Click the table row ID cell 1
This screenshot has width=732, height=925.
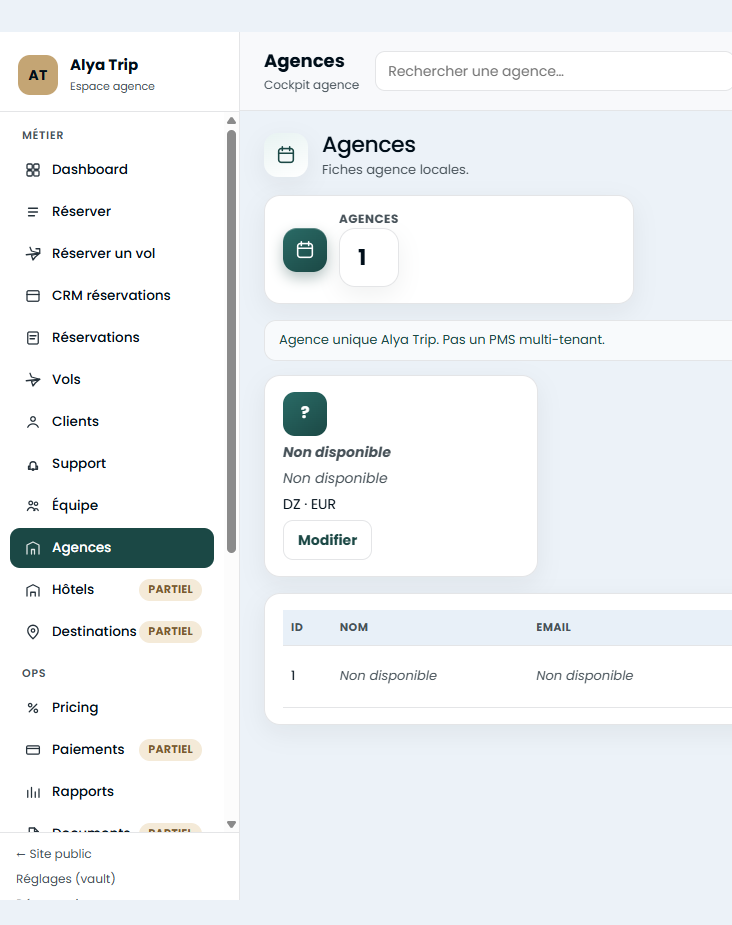point(293,675)
